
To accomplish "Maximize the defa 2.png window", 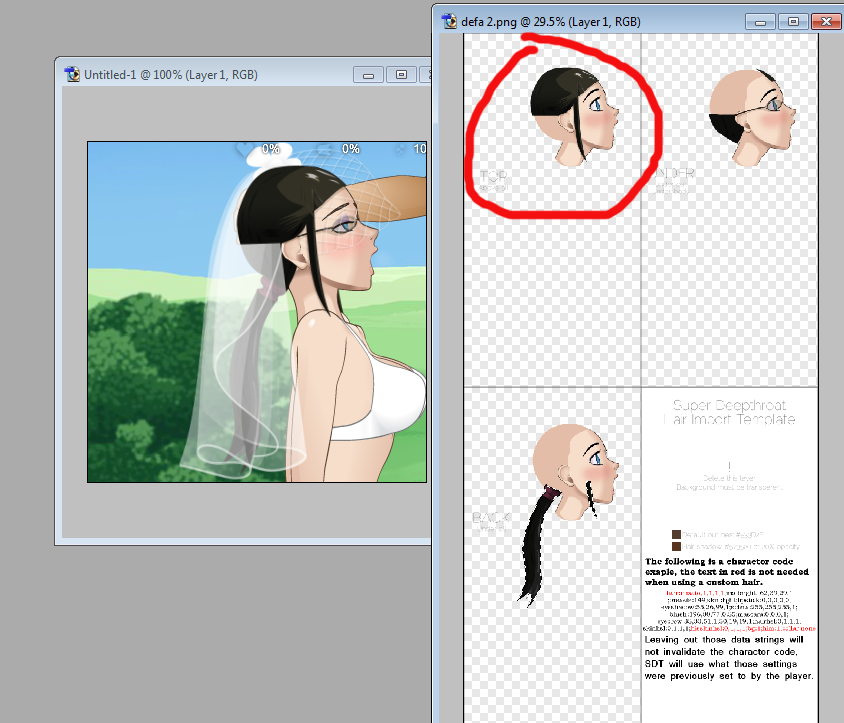I will coord(794,21).
